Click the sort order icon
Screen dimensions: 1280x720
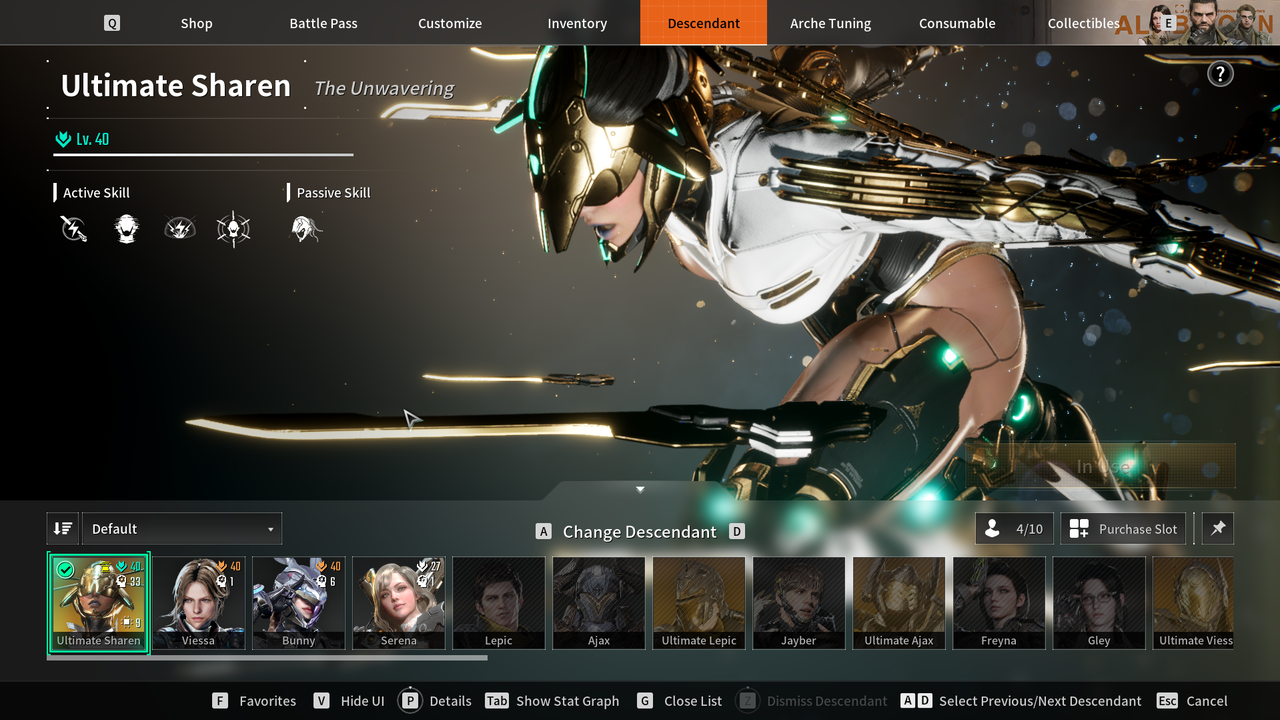(x=63, y=529)
